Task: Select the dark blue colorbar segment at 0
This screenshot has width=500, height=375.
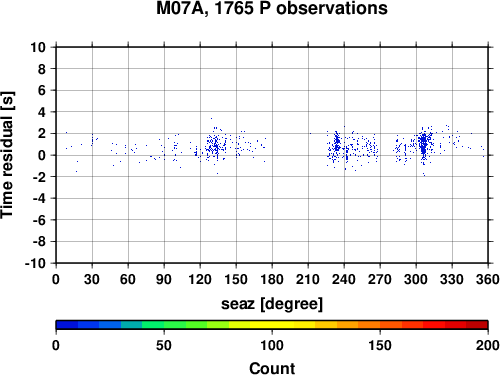Action: point(67,325)
